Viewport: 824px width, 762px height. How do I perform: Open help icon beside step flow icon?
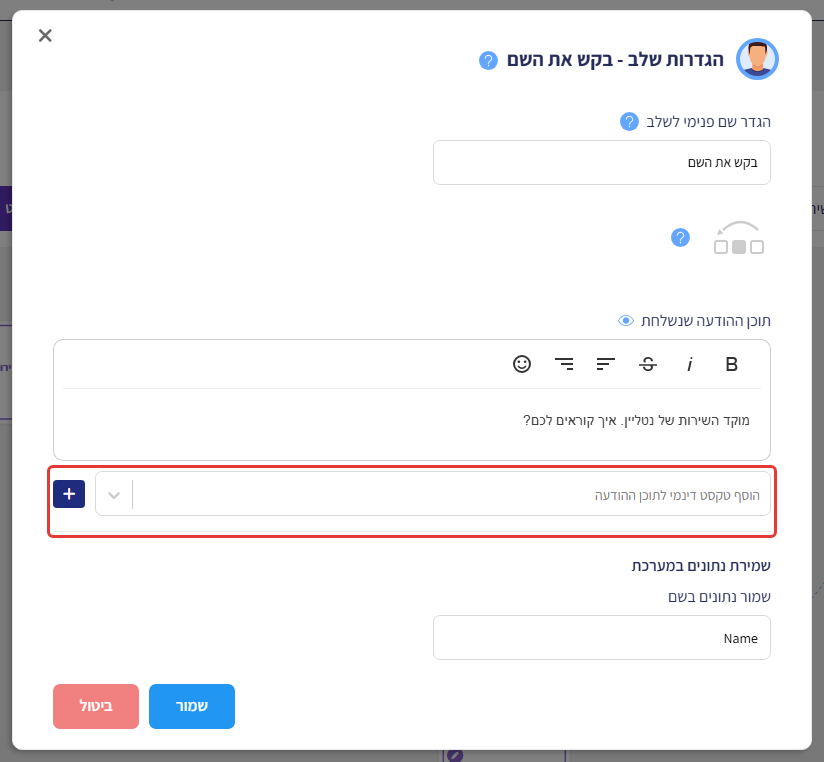(x=680, y=238)
